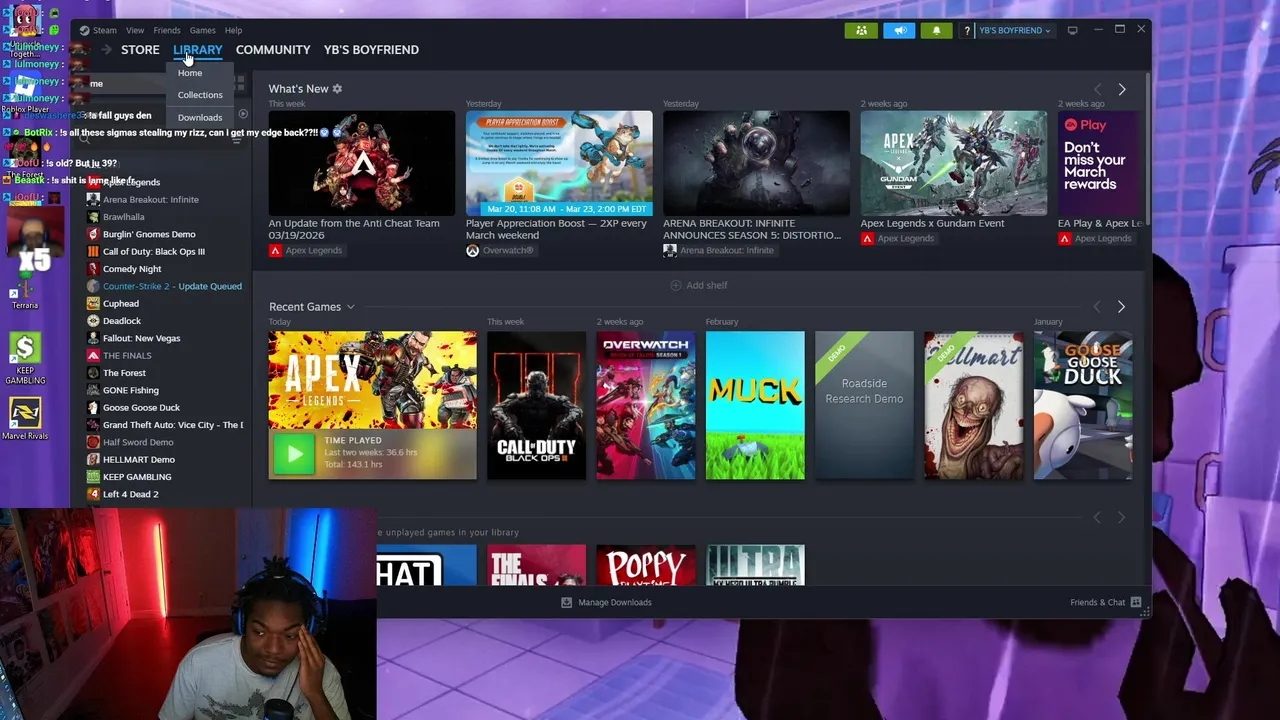Open Overwatch cover in Recent Games

click(646, 405)
